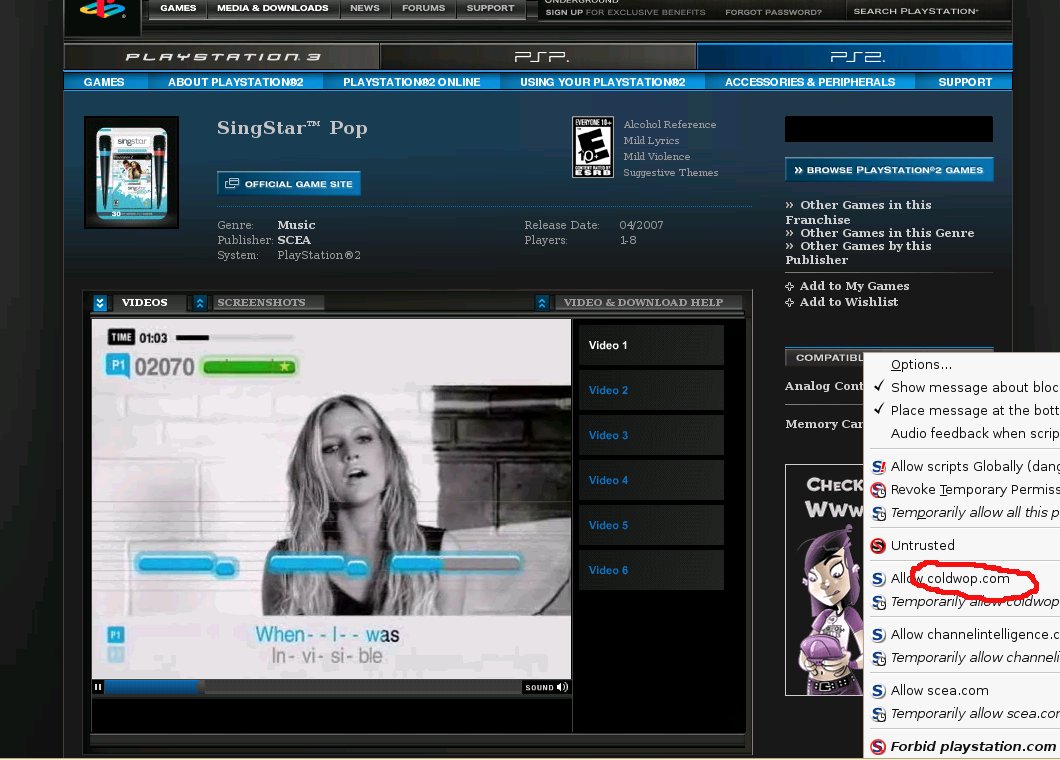1060x760 pixels.
Task: Select Video 2 from the list
Action: (x=651, y=390)
